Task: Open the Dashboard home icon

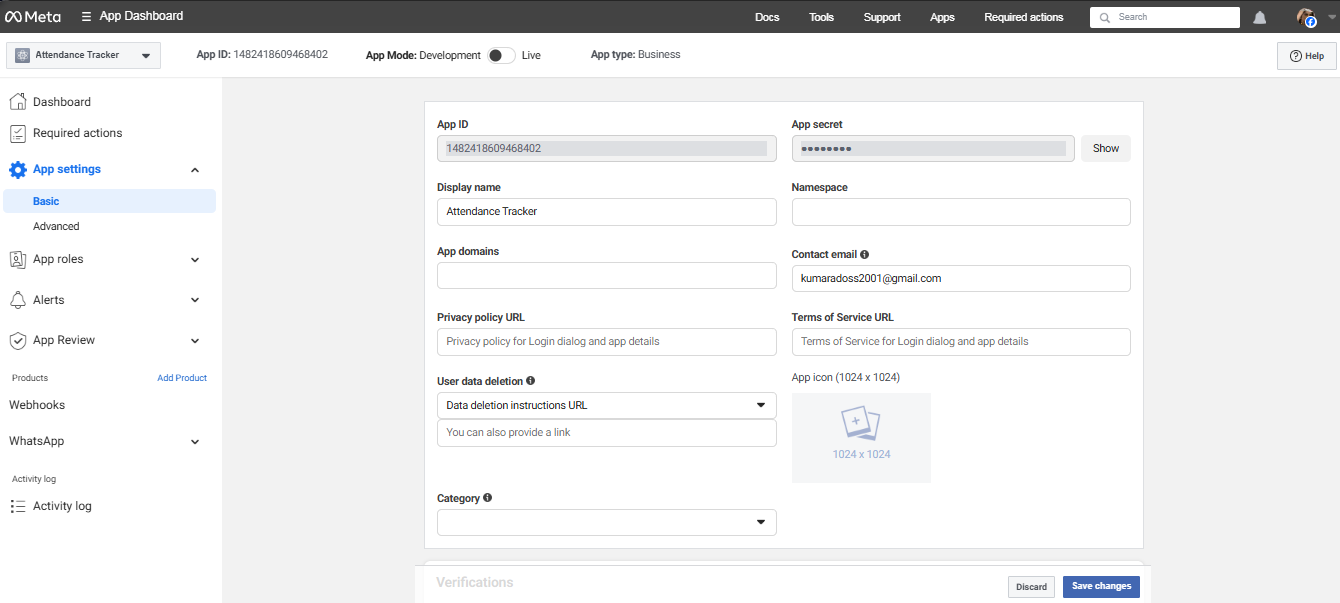Action: (17, 101)
